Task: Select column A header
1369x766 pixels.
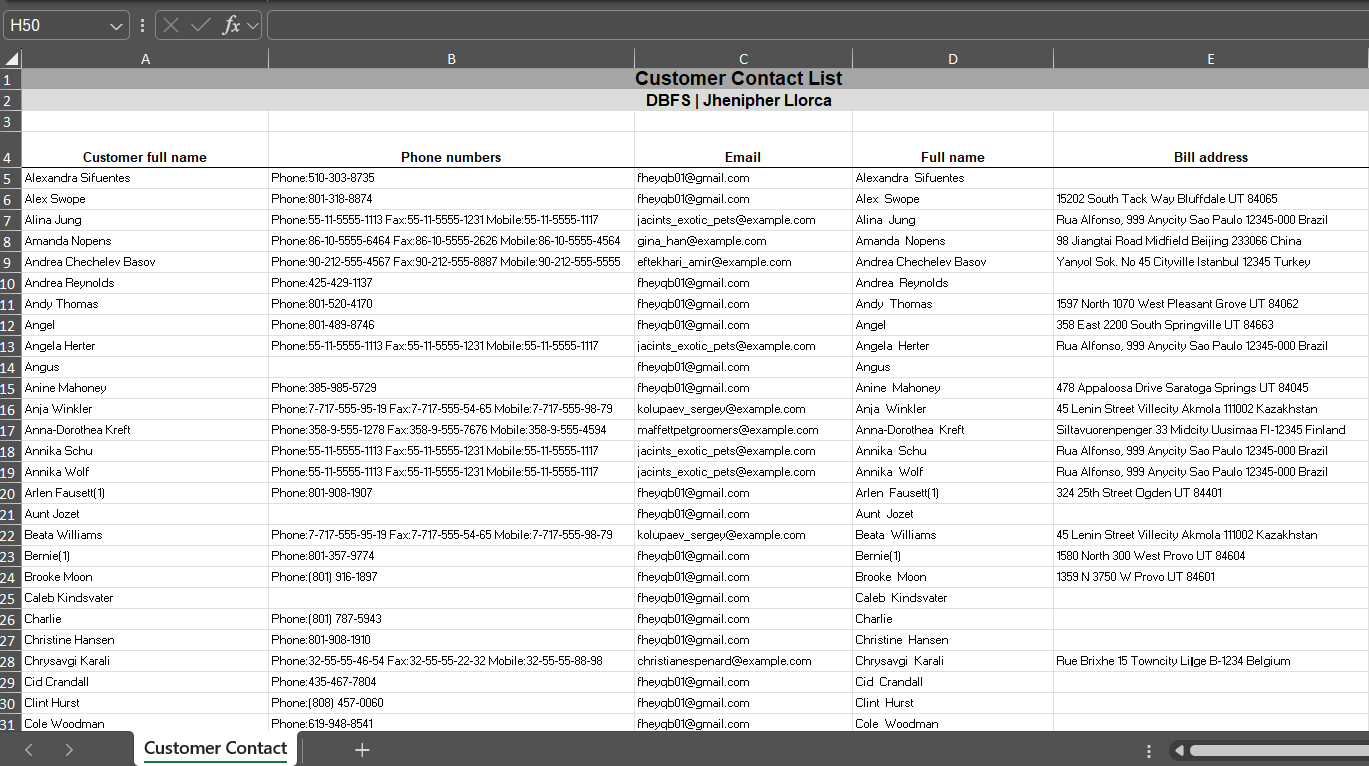Action: [x=145, y=59]
